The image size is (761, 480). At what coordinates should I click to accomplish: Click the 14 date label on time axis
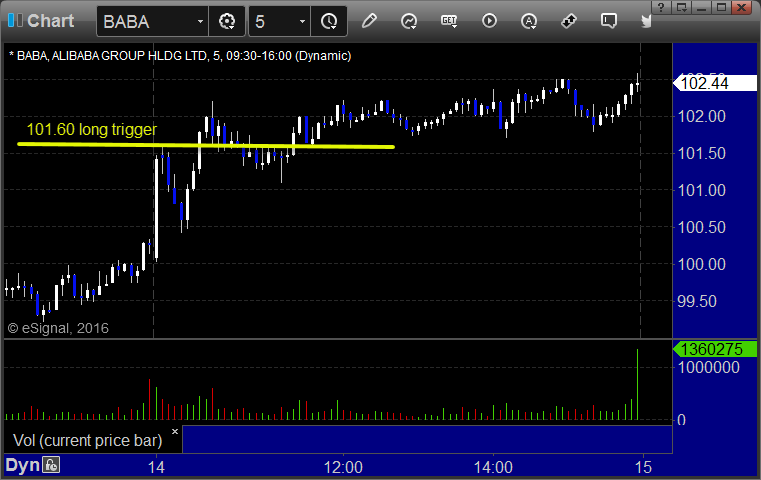pos(156,467)
